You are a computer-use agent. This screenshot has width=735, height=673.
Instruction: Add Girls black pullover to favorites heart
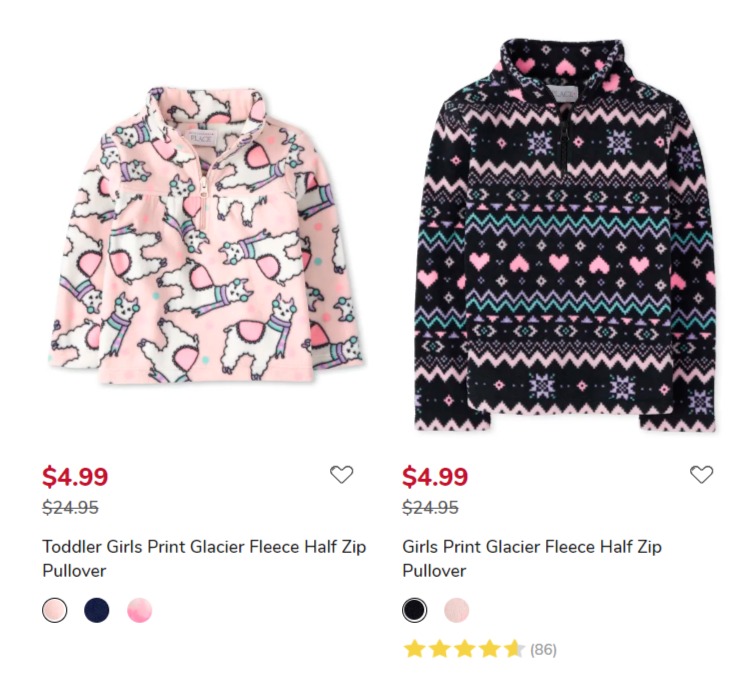(701, 474)
